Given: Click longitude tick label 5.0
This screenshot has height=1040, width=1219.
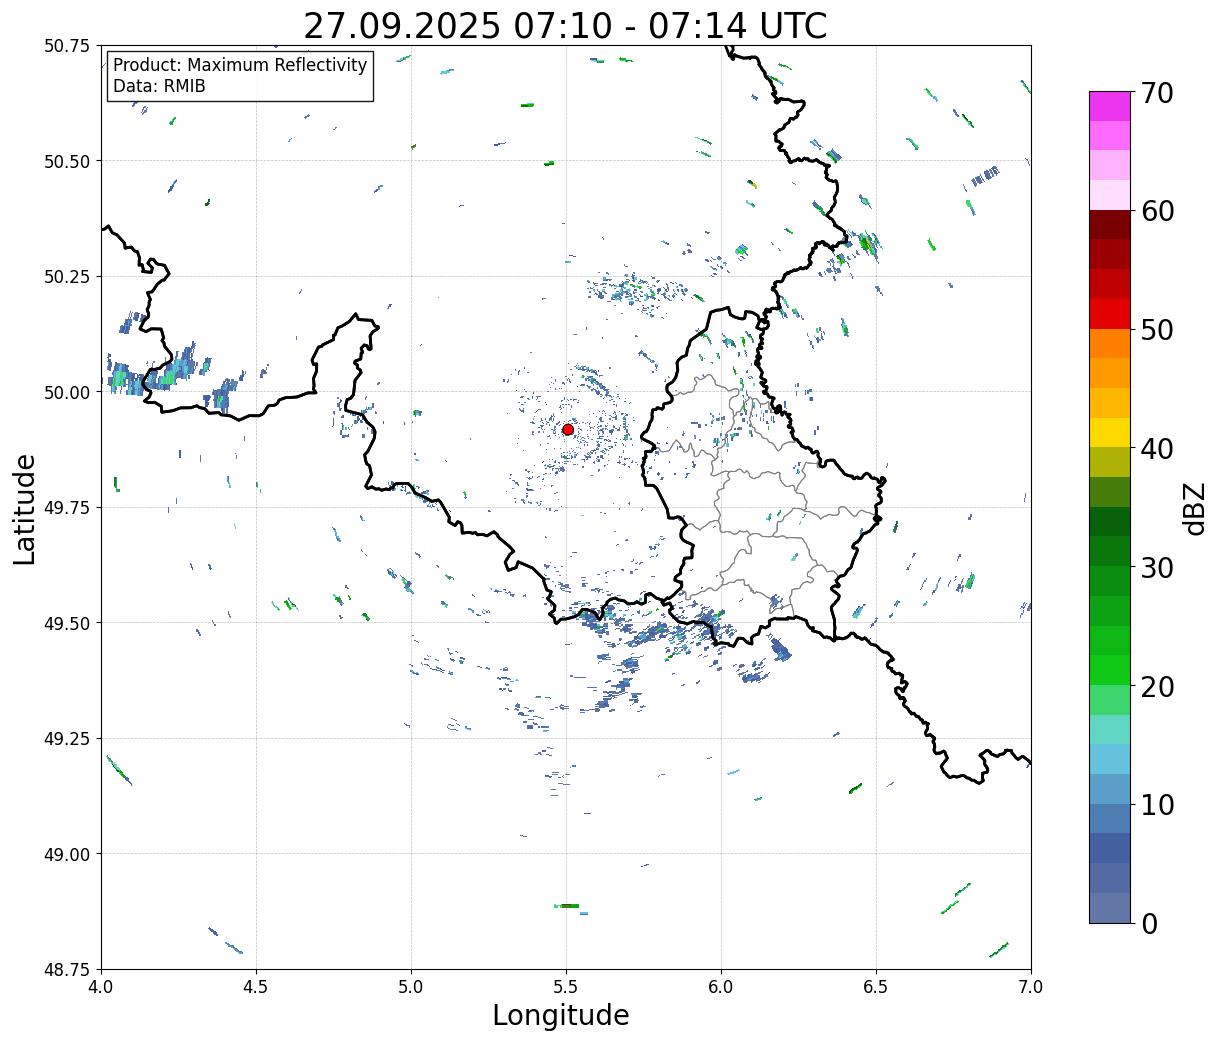Looking at the screenshot, I should pos(411,986).
